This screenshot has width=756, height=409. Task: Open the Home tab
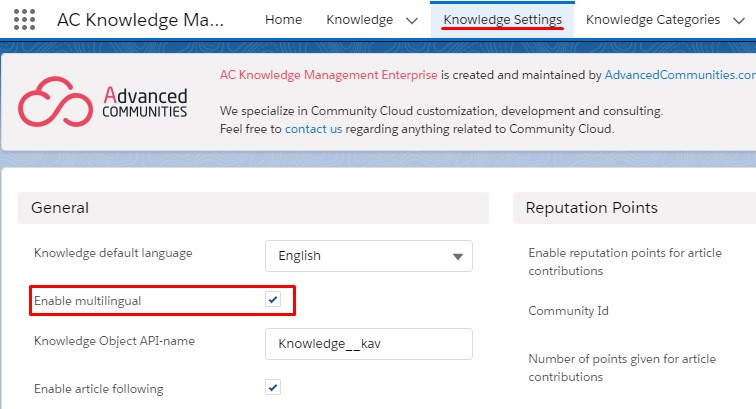click(284, 20)
